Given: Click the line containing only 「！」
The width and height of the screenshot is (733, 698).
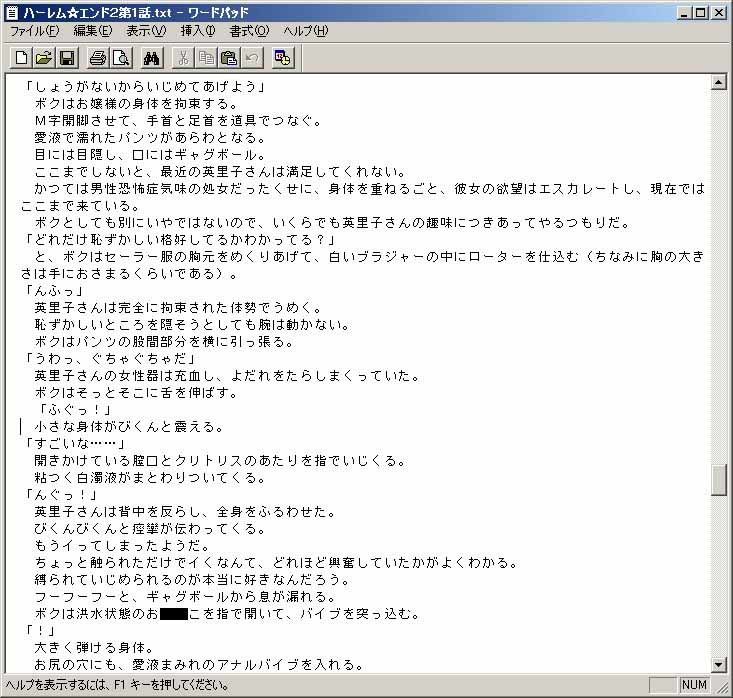Looking at the screenshot, I should 39,631.
